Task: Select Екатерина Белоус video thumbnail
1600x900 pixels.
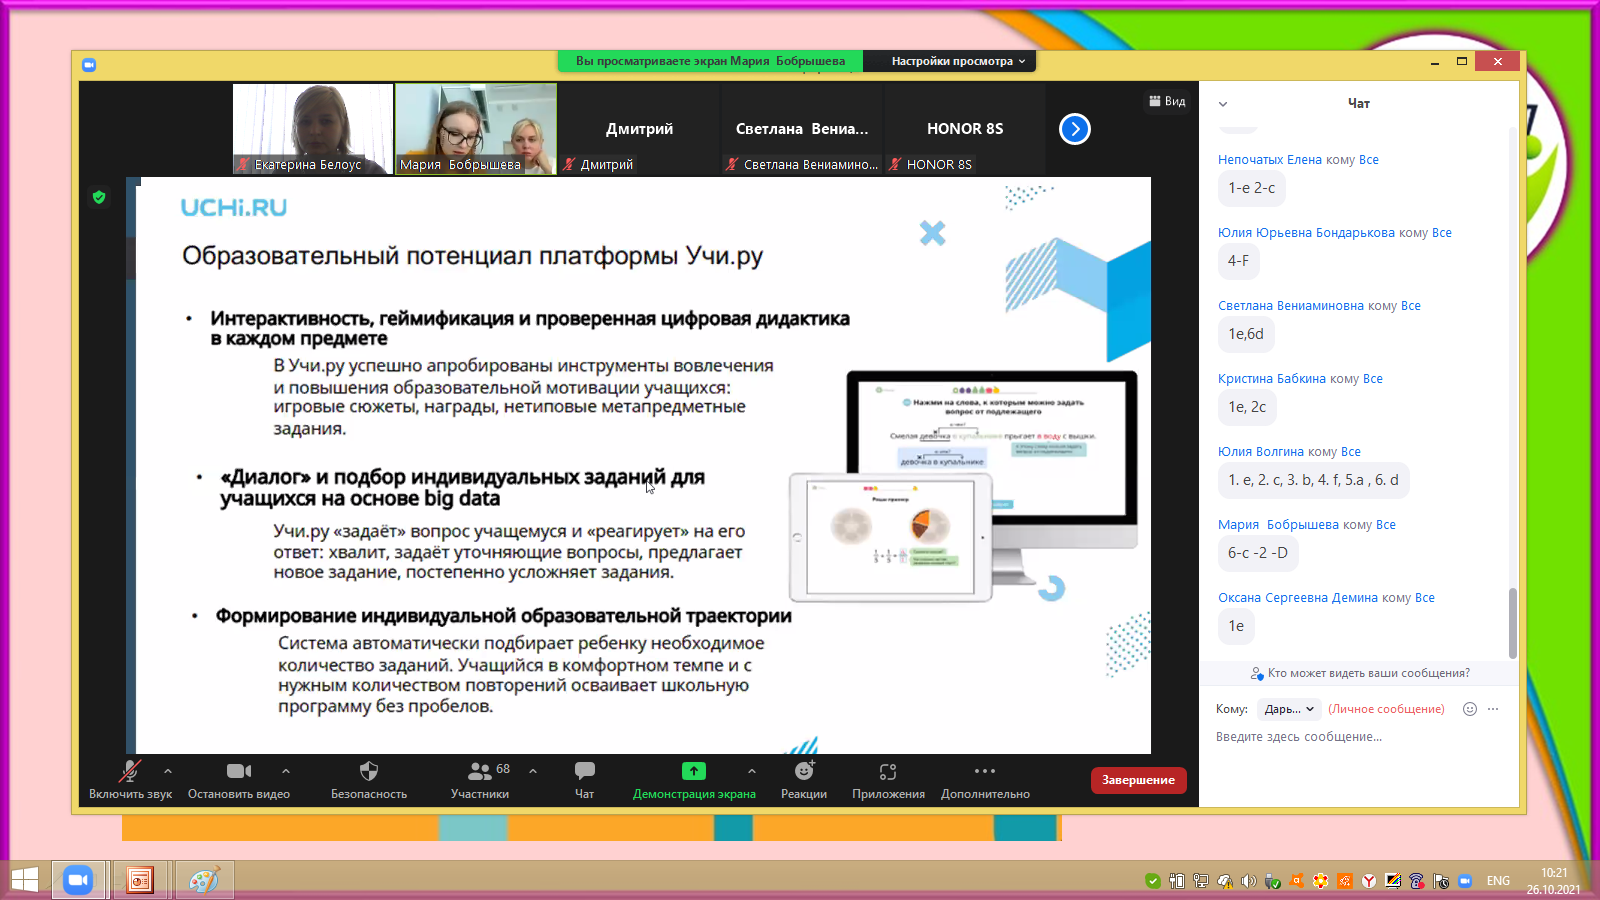Action: coord(313,129)
